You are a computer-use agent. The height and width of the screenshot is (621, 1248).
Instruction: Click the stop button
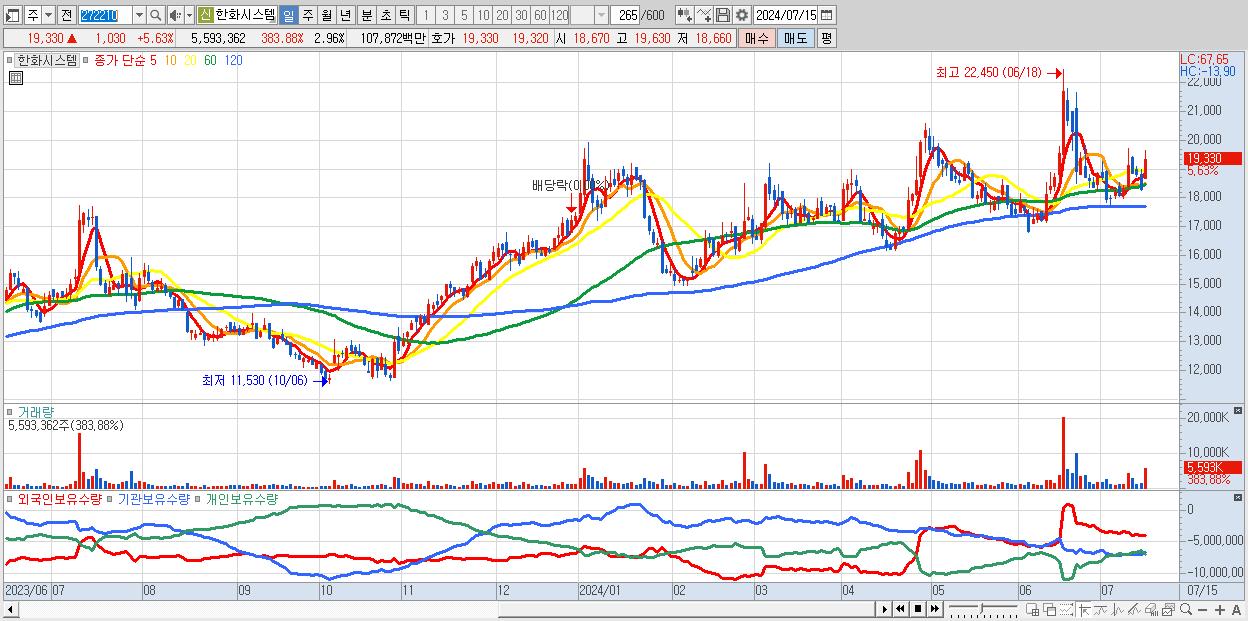coord(918,609)
